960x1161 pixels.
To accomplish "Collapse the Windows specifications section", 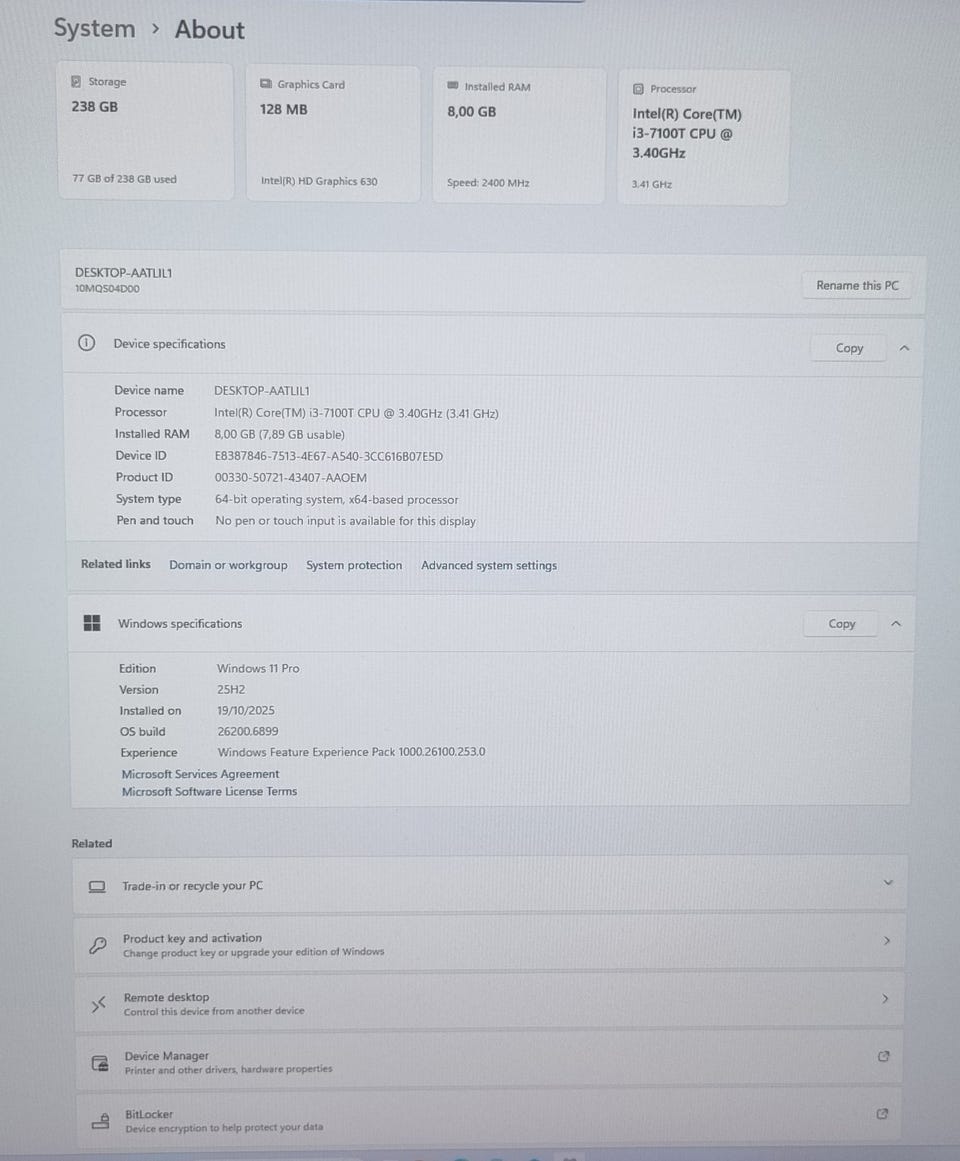I will pyautogui.click(x=896, y=623).
